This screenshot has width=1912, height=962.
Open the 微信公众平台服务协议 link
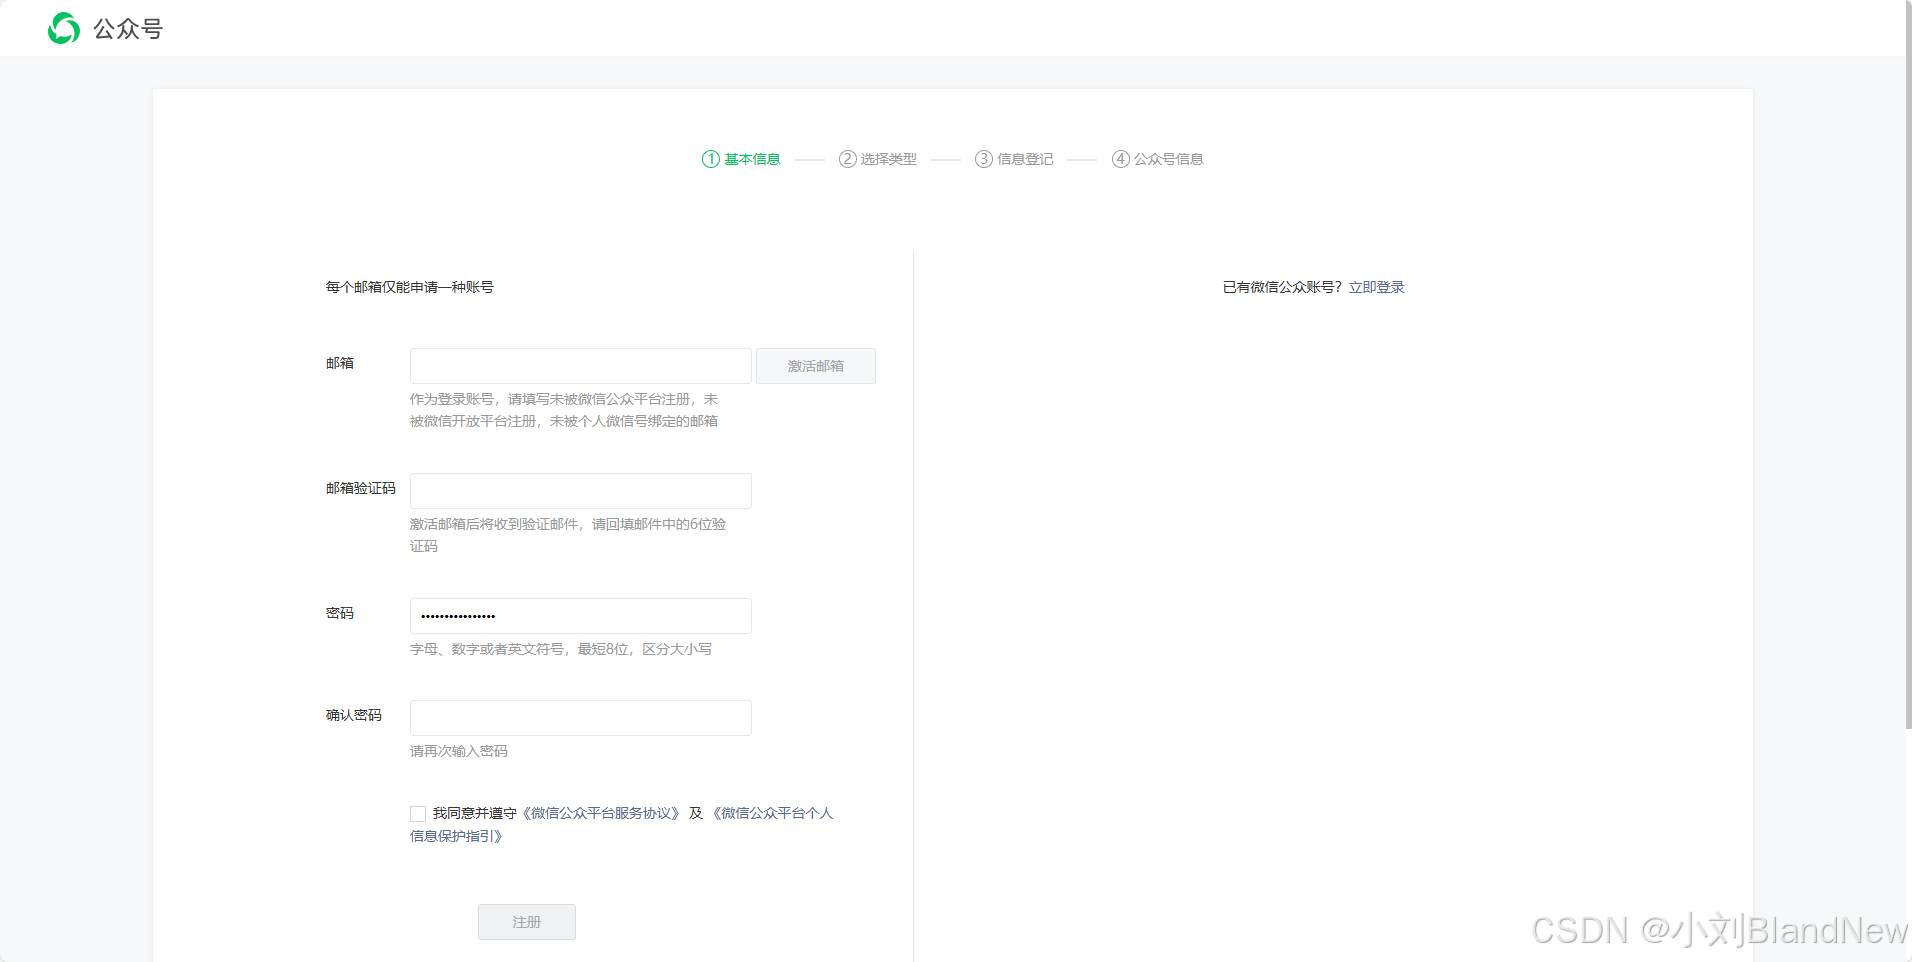tap(601, 813)
